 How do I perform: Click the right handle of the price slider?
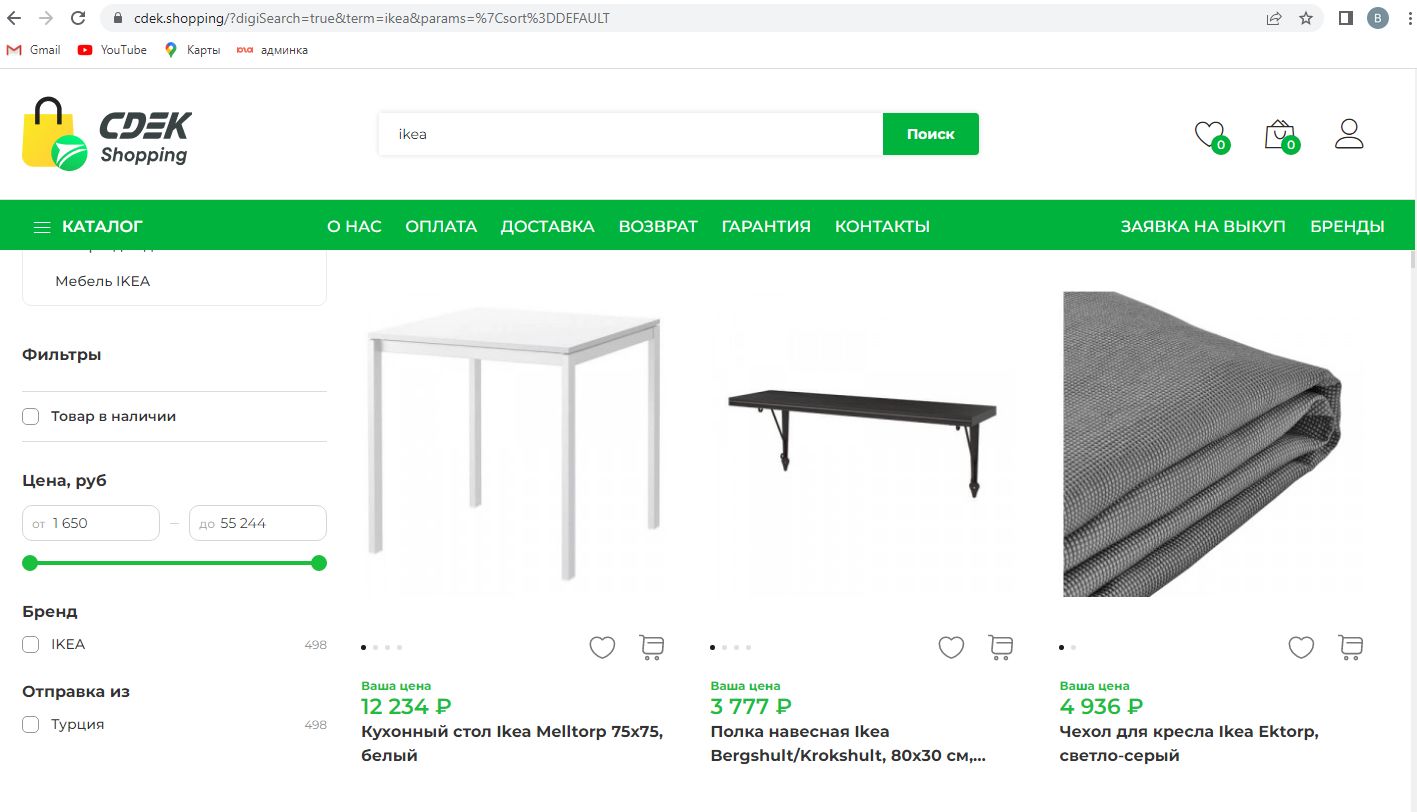pyautogui.click(x=319, y=563)
